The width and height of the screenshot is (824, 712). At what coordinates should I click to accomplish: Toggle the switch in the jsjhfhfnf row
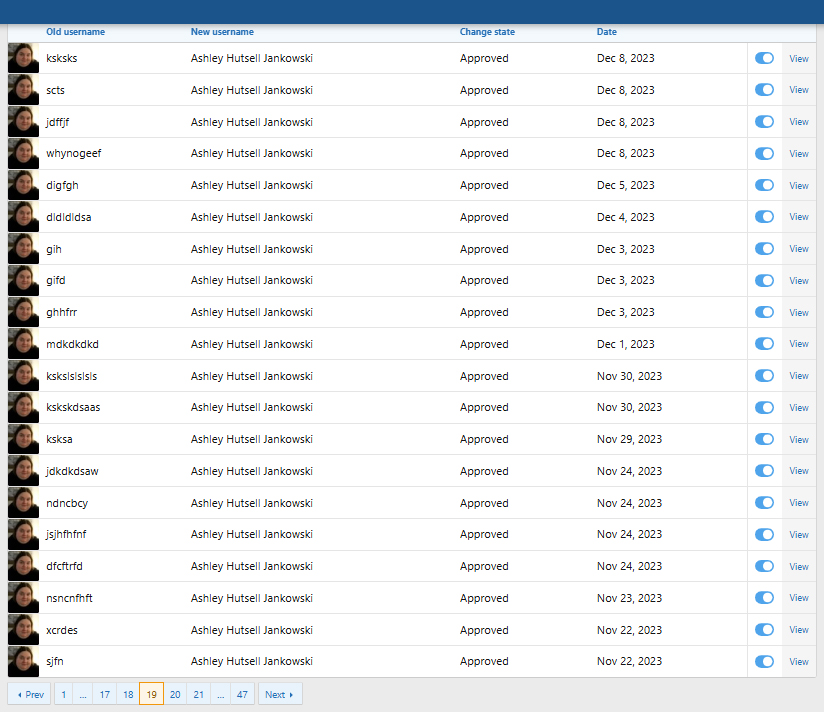click(x=764, y=534)
